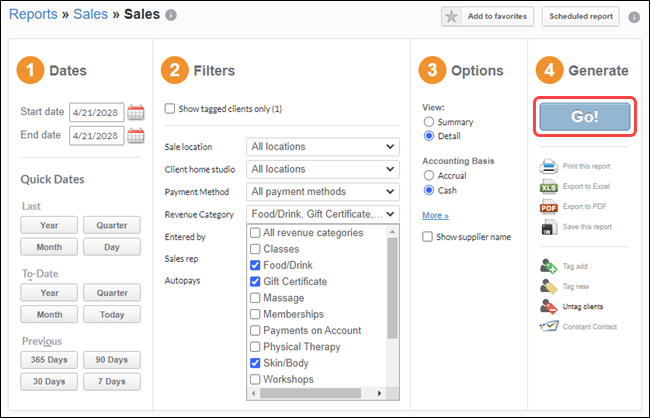Check the Classes revenue category
Image resolution: width=650 pixels, height=418 pixels.
click(255, 249)
